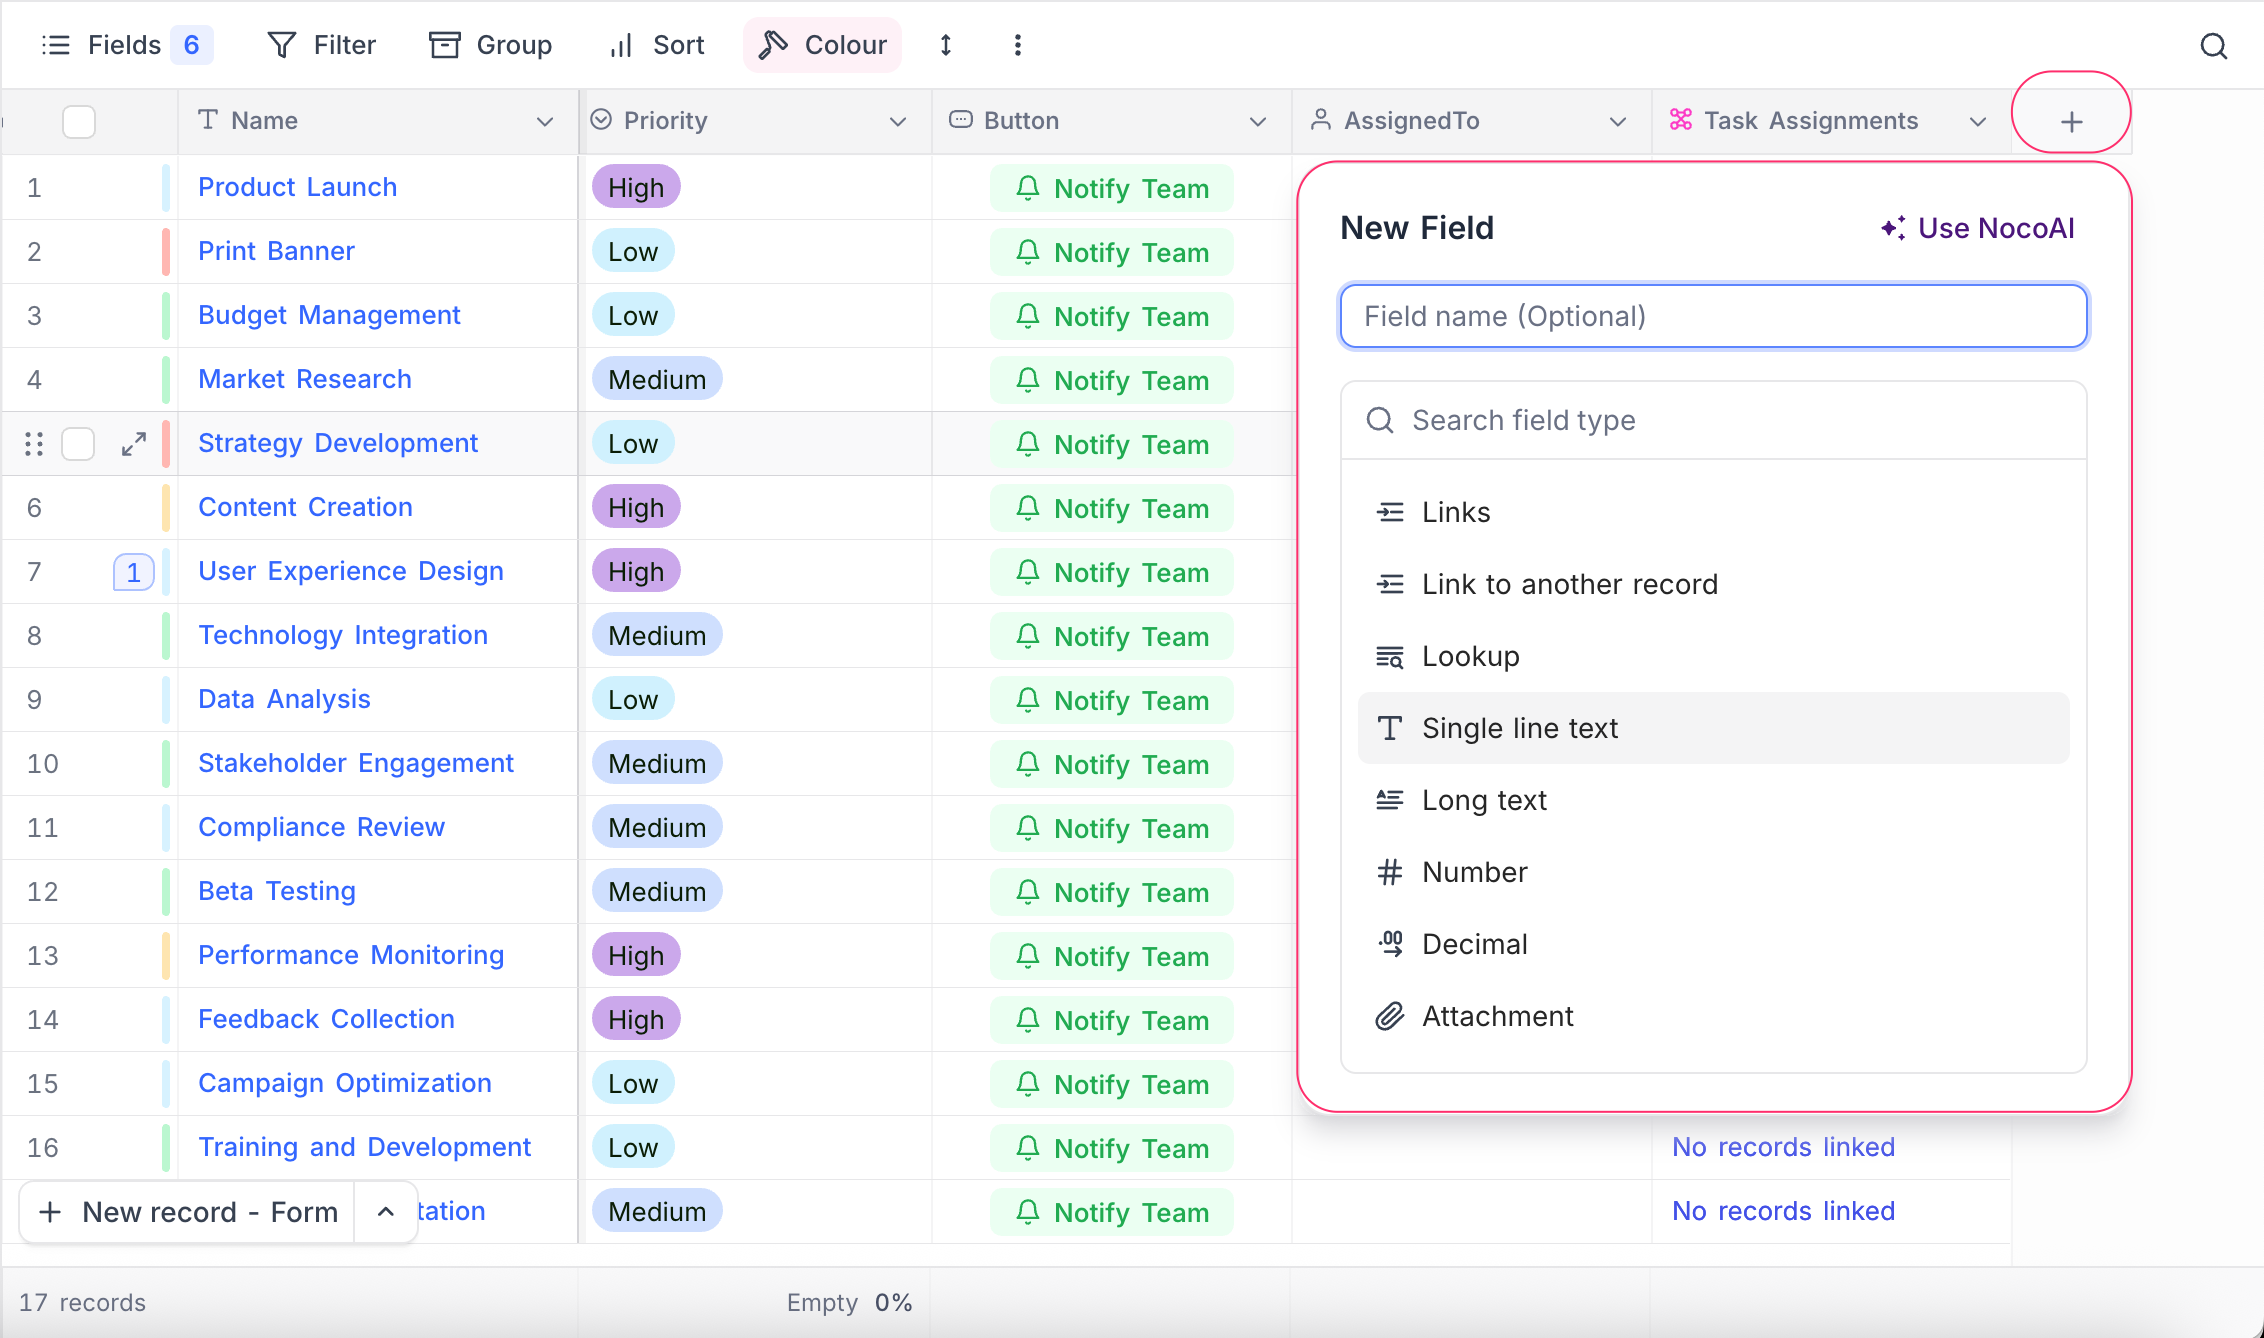Screen dimensions: 2264x1338
Task: Click the Field name input box
Action: click(1712, 316)
